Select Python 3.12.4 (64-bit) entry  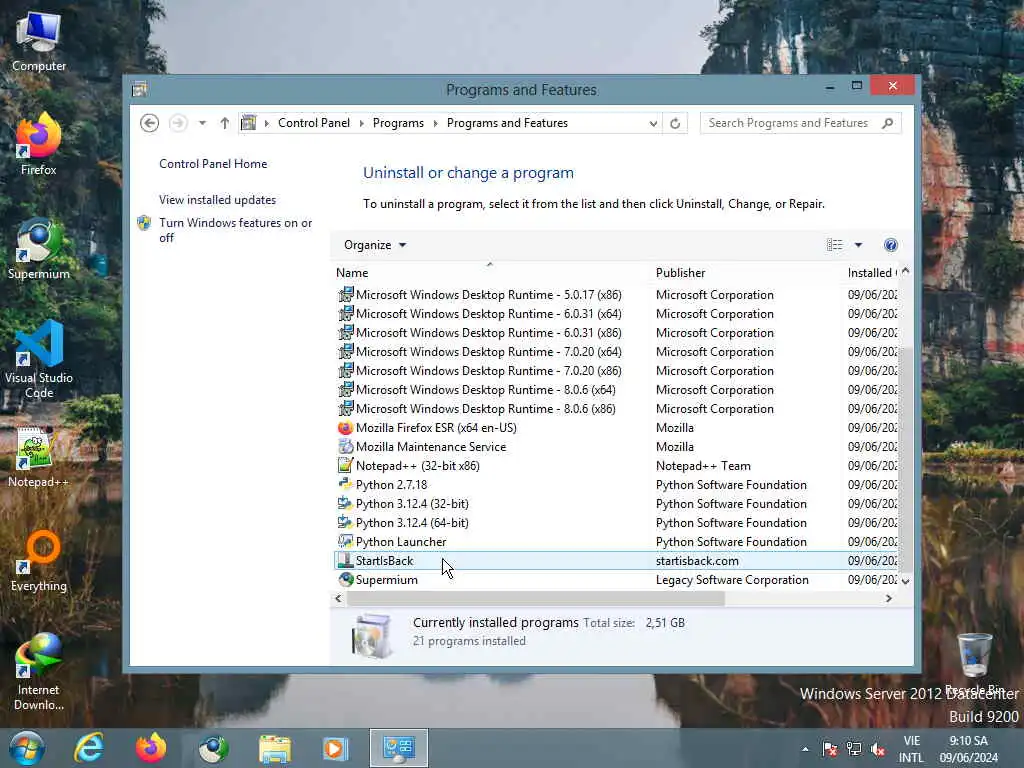click(x=616, y=523)
